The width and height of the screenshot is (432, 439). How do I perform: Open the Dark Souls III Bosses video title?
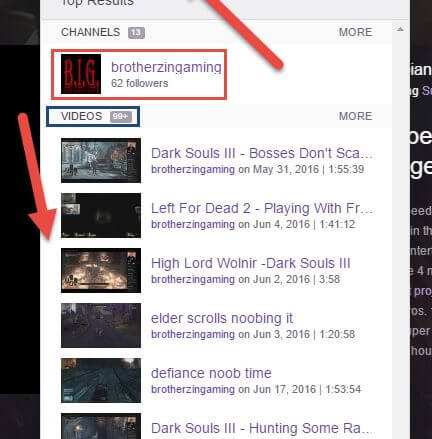coord(262,153)
